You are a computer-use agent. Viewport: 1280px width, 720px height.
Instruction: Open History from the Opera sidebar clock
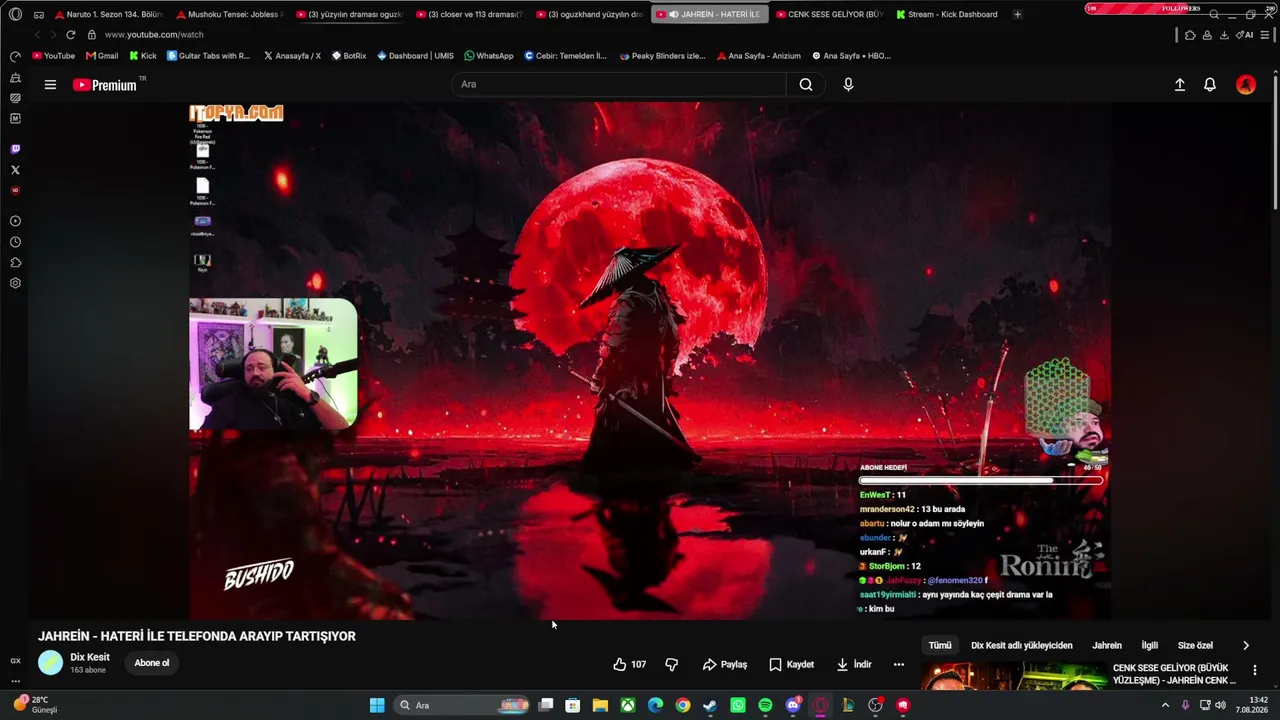pyautogui.click(x=15, y=242)
